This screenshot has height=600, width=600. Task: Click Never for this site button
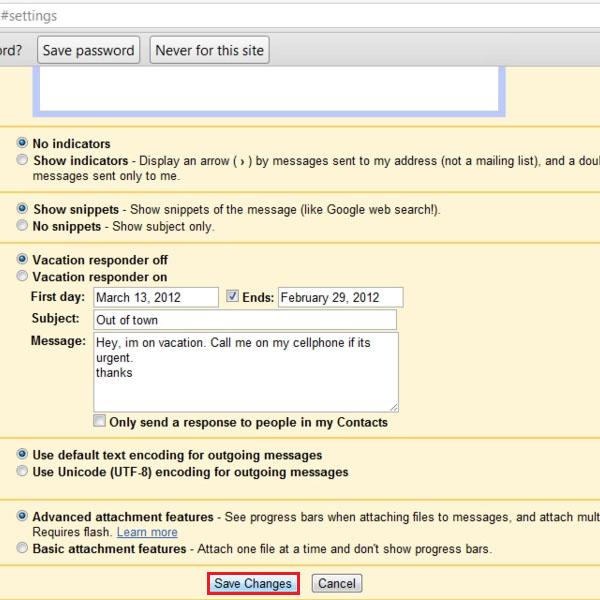pos(209,50)
